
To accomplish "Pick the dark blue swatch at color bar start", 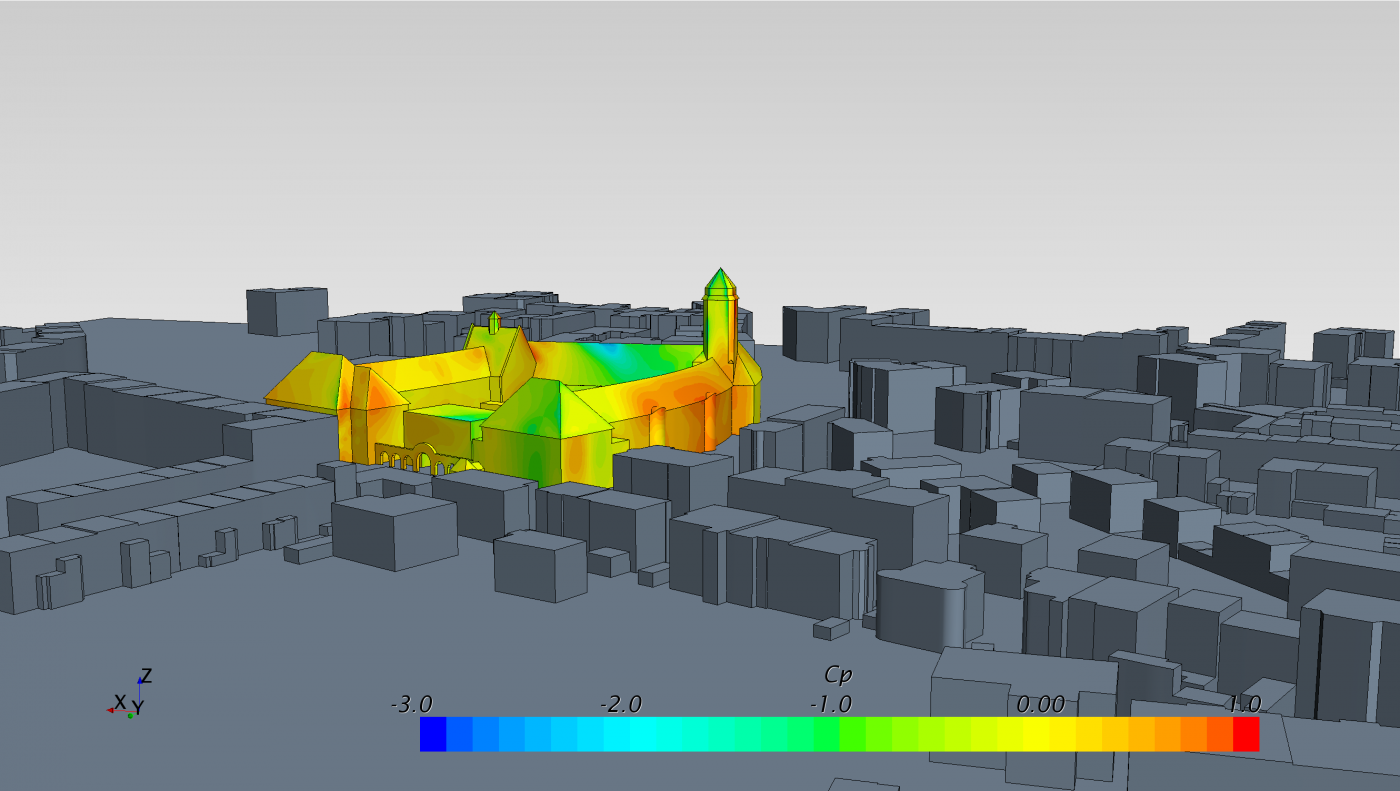I will tap(433, 734).
